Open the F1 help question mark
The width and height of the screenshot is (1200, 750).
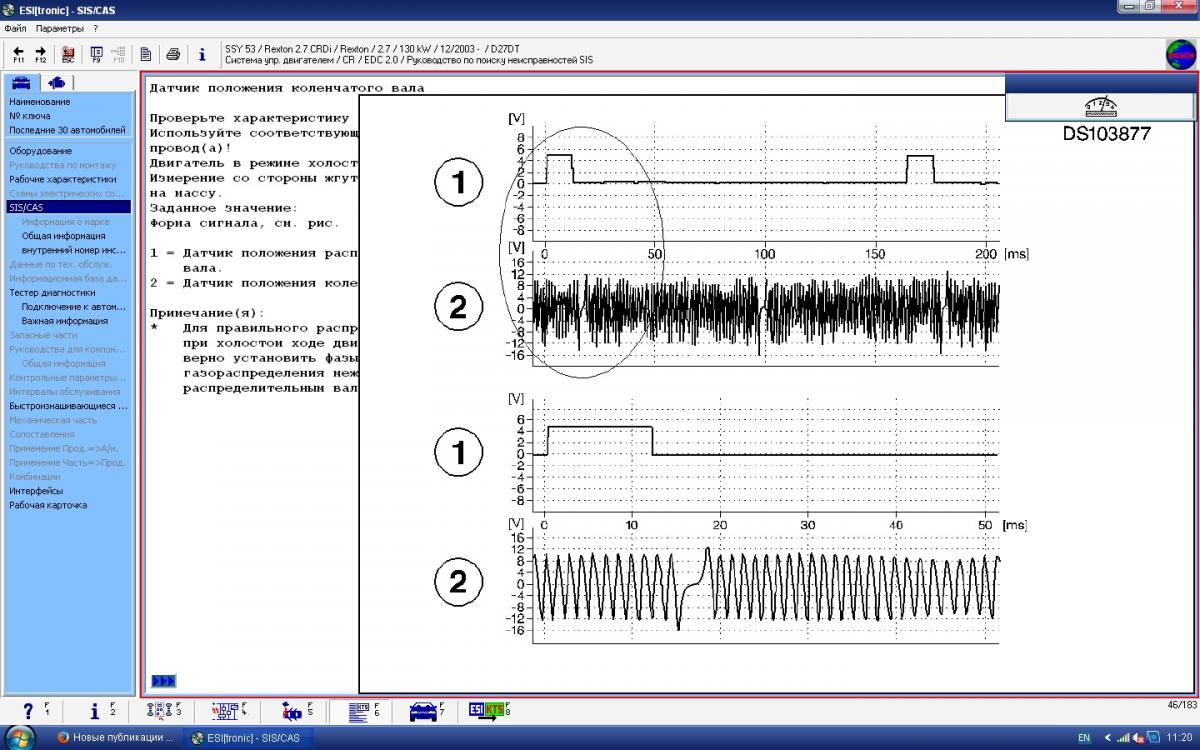(x=30, y=711)
